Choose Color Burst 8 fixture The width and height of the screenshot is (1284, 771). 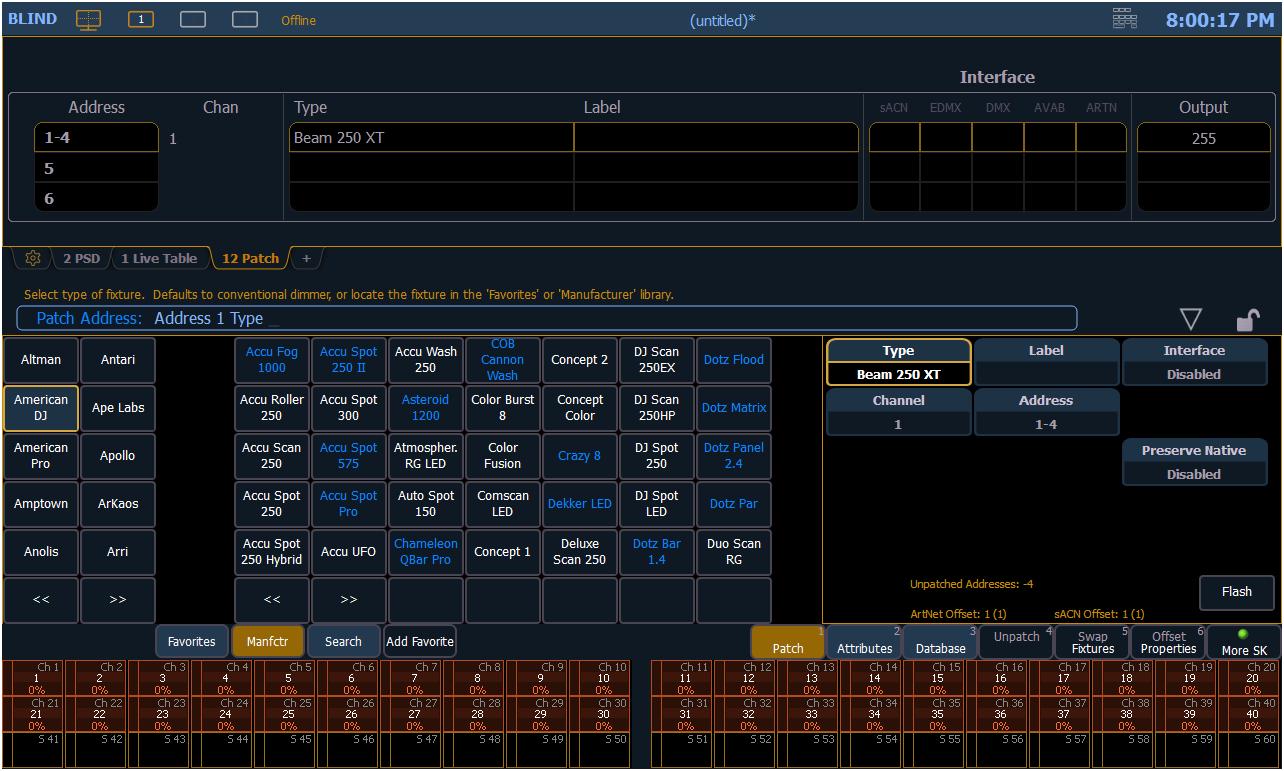[x=503, y=408]
